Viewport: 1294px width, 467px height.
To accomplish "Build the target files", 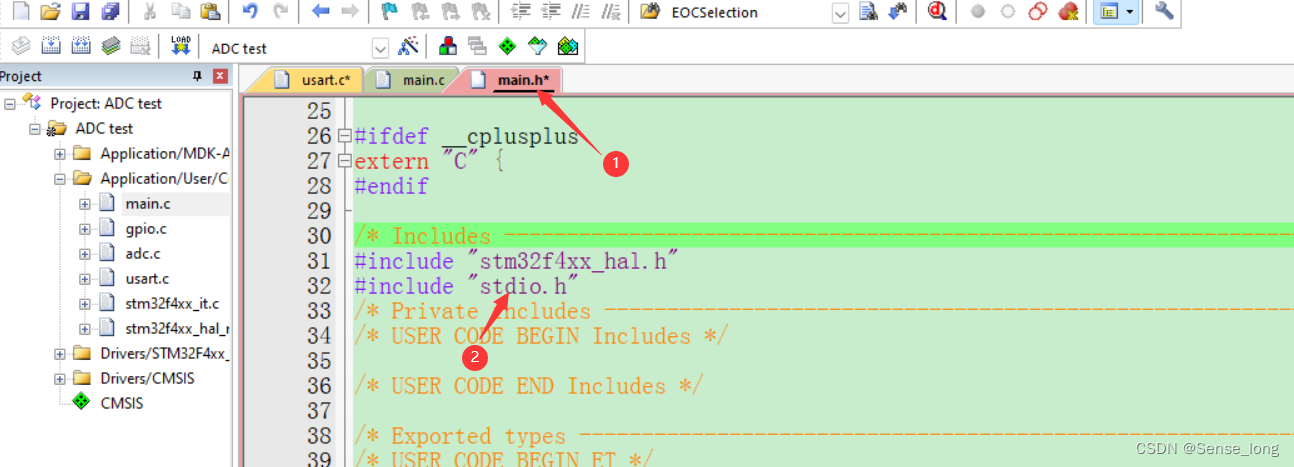I will 51,46.
